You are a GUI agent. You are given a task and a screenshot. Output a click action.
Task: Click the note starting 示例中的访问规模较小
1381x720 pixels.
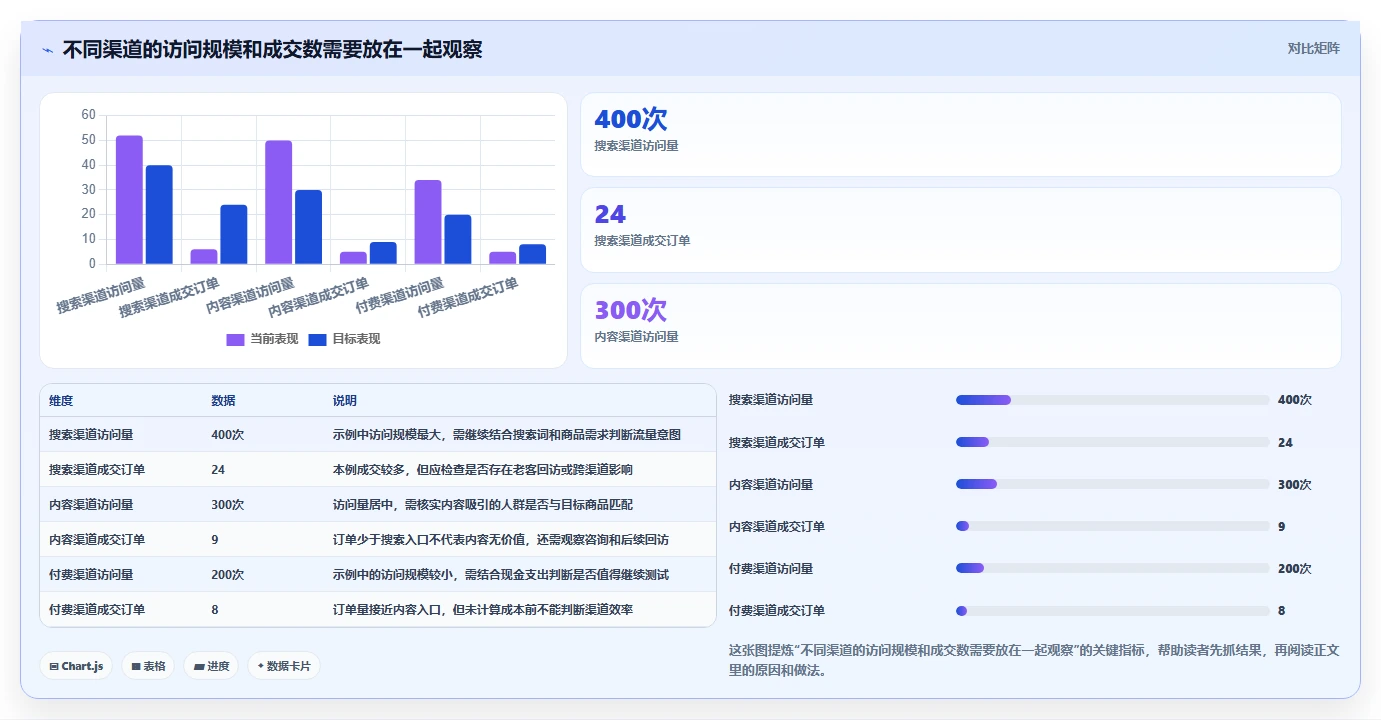click(x=501, y=575)
